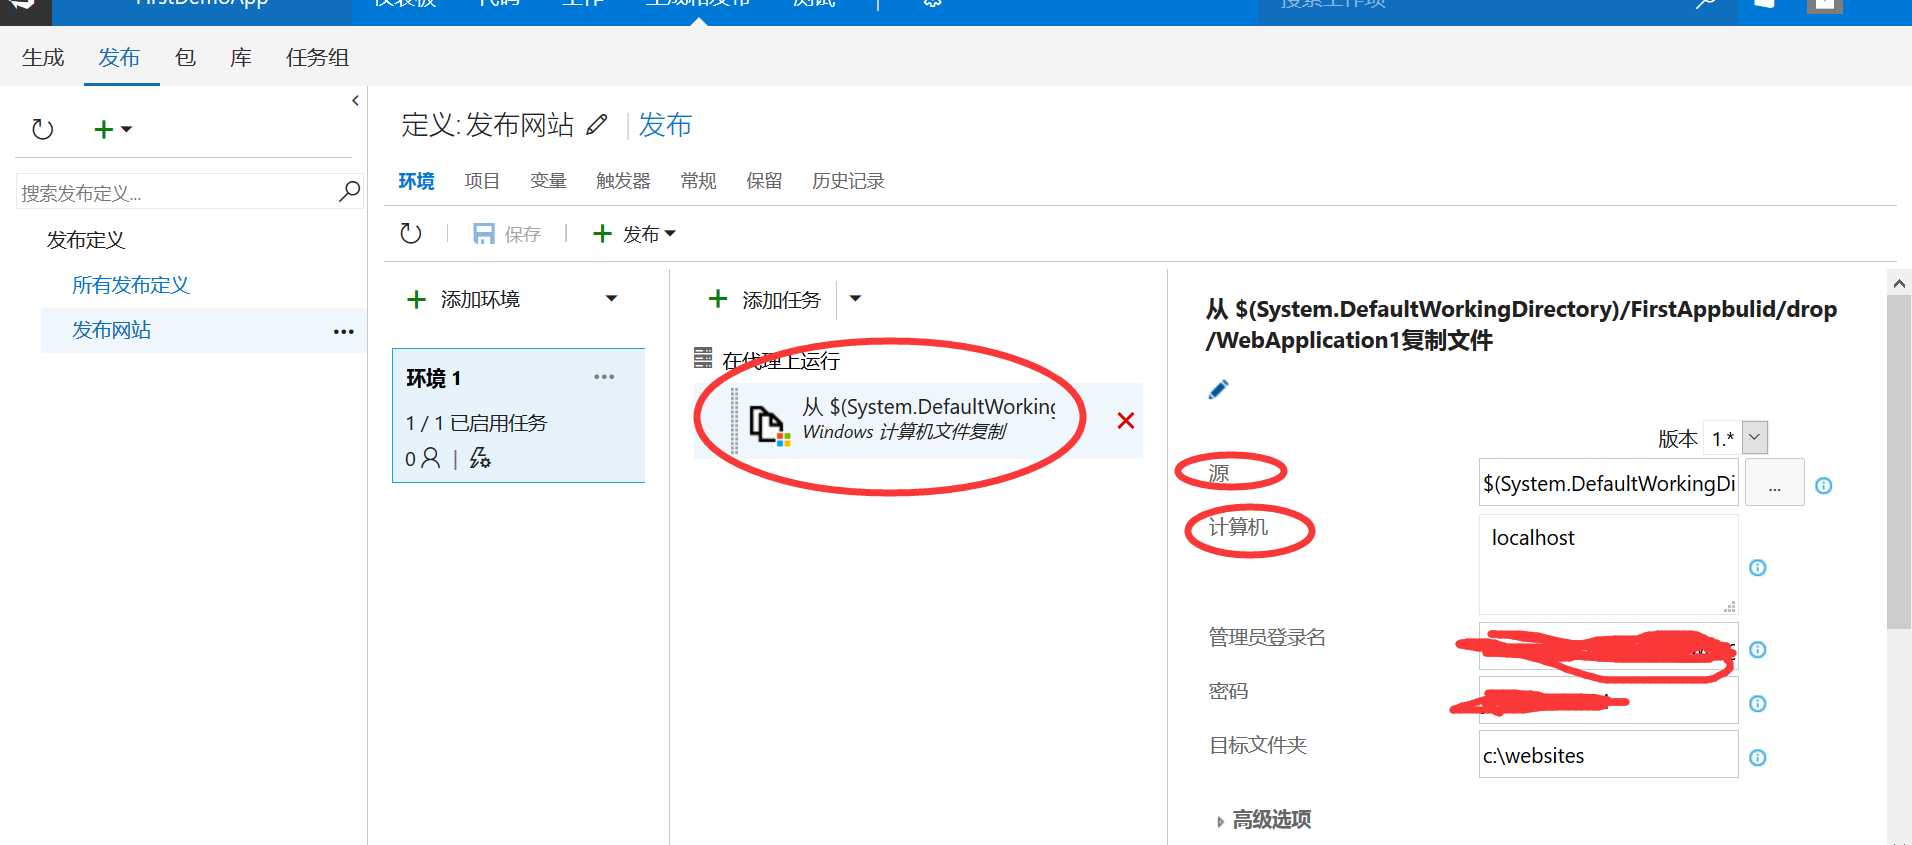Click the 目标文件夹 input with c:\websites
This screenshot has width=1912, height=845.
[1608, 755]
